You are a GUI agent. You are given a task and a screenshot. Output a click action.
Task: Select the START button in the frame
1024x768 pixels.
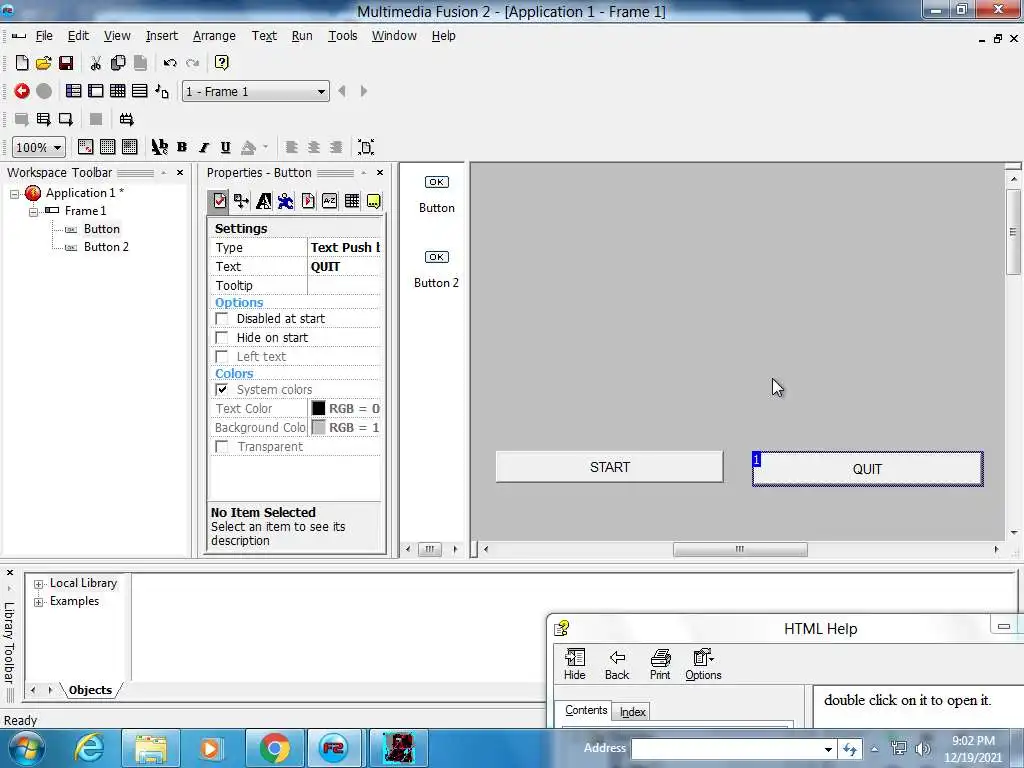tap(609, 467)
